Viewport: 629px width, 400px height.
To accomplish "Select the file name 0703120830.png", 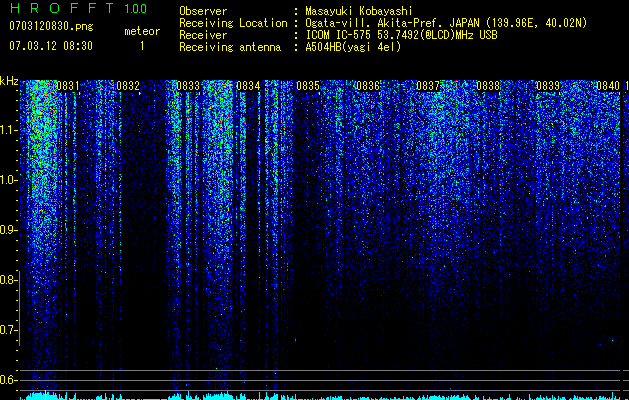I will coord(51,27).
